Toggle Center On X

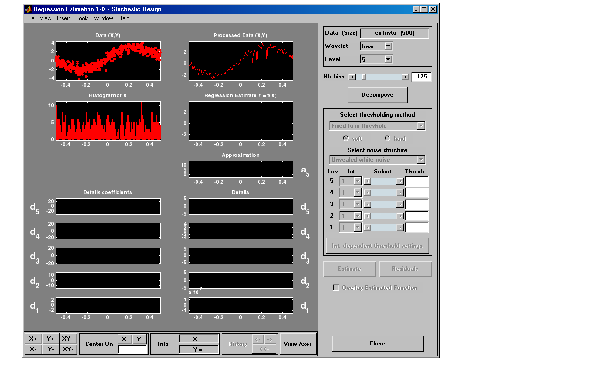124,339
